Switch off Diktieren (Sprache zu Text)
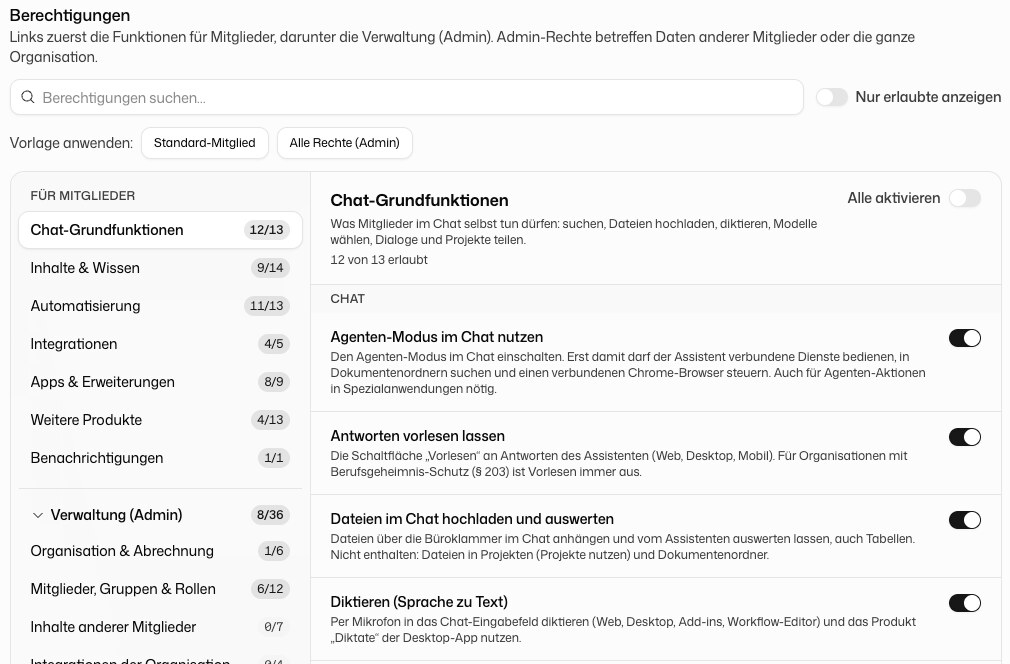Viewport: 1010px width, 664px height. [x=965, y=603]
